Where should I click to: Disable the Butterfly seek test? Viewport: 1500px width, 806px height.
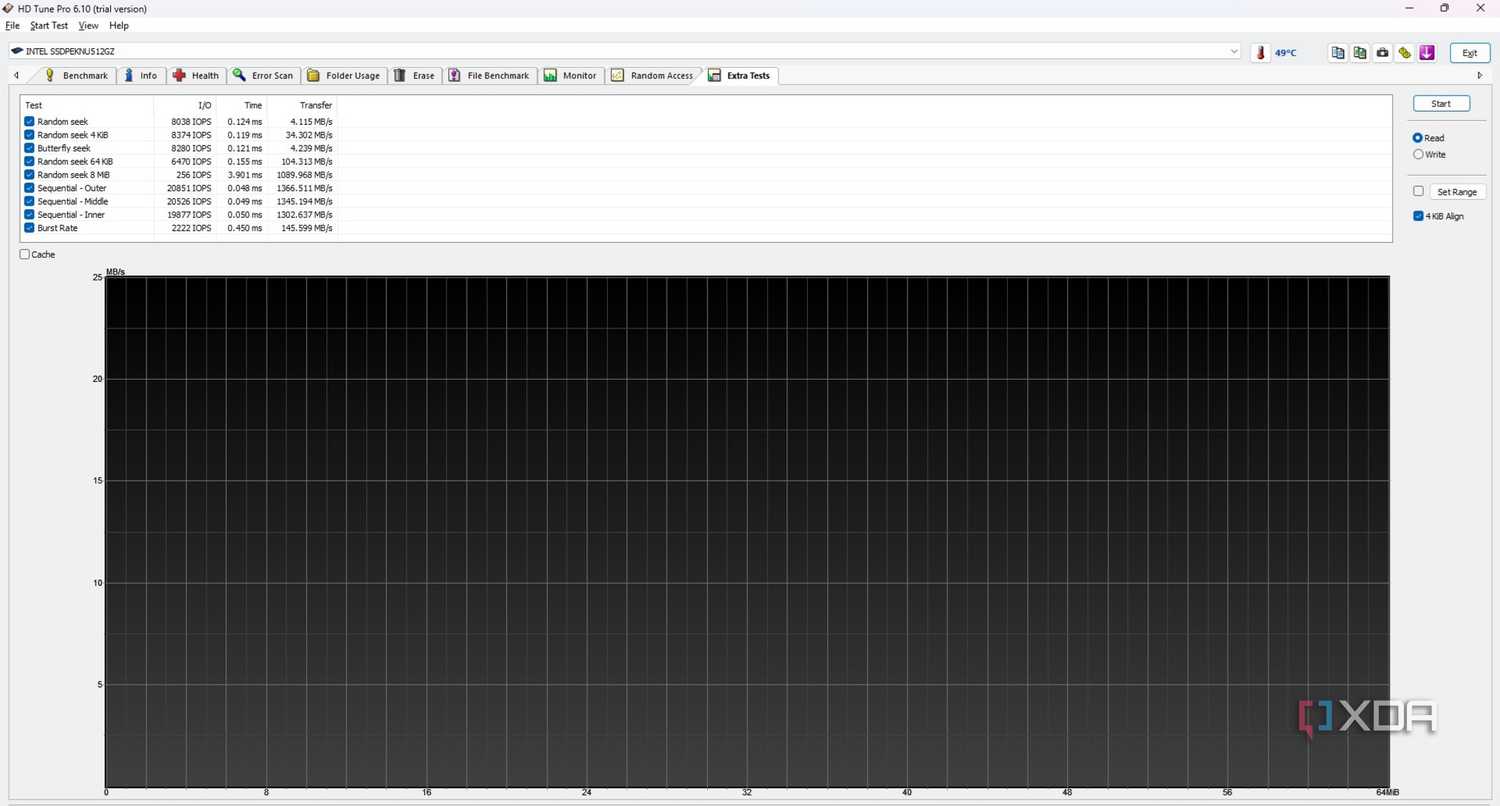pos(29,148)
